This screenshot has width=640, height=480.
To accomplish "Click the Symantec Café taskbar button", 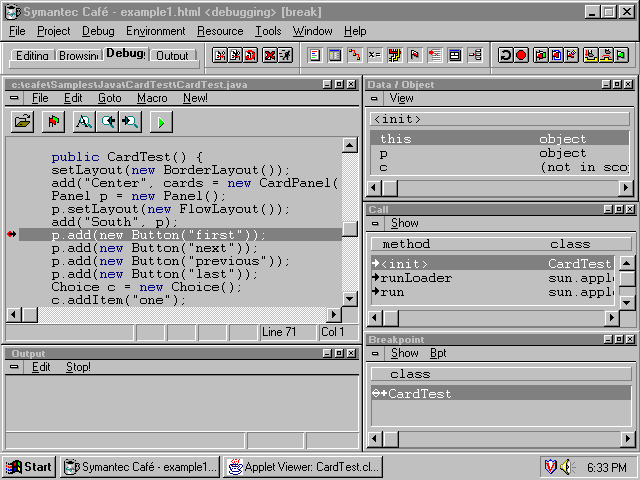I will pos(140,467).
